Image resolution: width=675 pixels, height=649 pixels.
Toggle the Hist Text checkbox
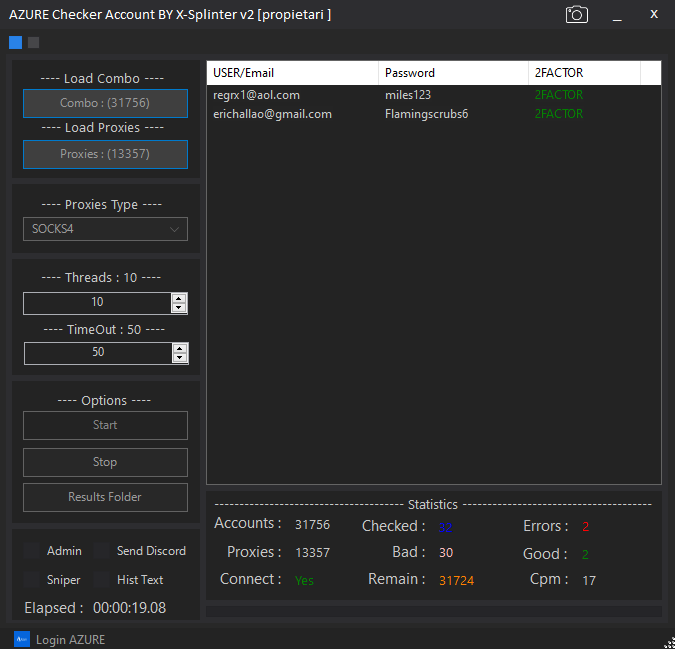point(102,579)
